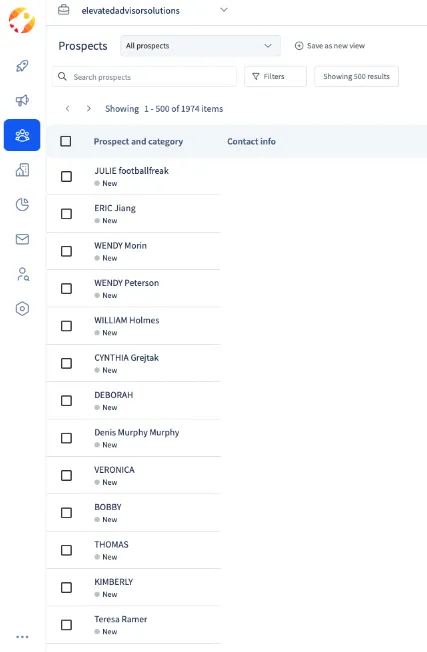Toggle the select-all checkbox in header

(66, 141)
